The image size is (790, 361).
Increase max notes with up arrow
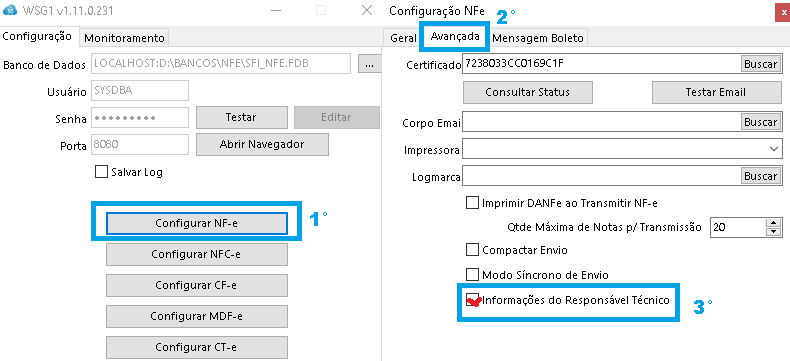coord(773,223)
